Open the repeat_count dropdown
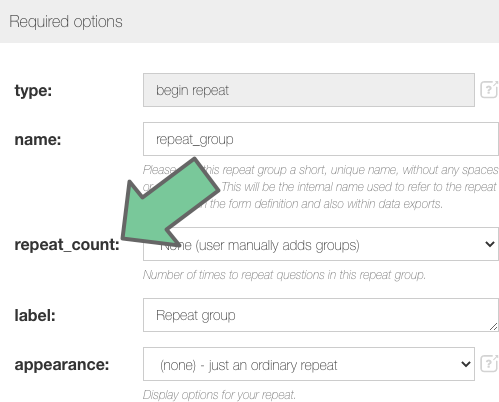This screenshot has height=402, width=499. (321, 244)
